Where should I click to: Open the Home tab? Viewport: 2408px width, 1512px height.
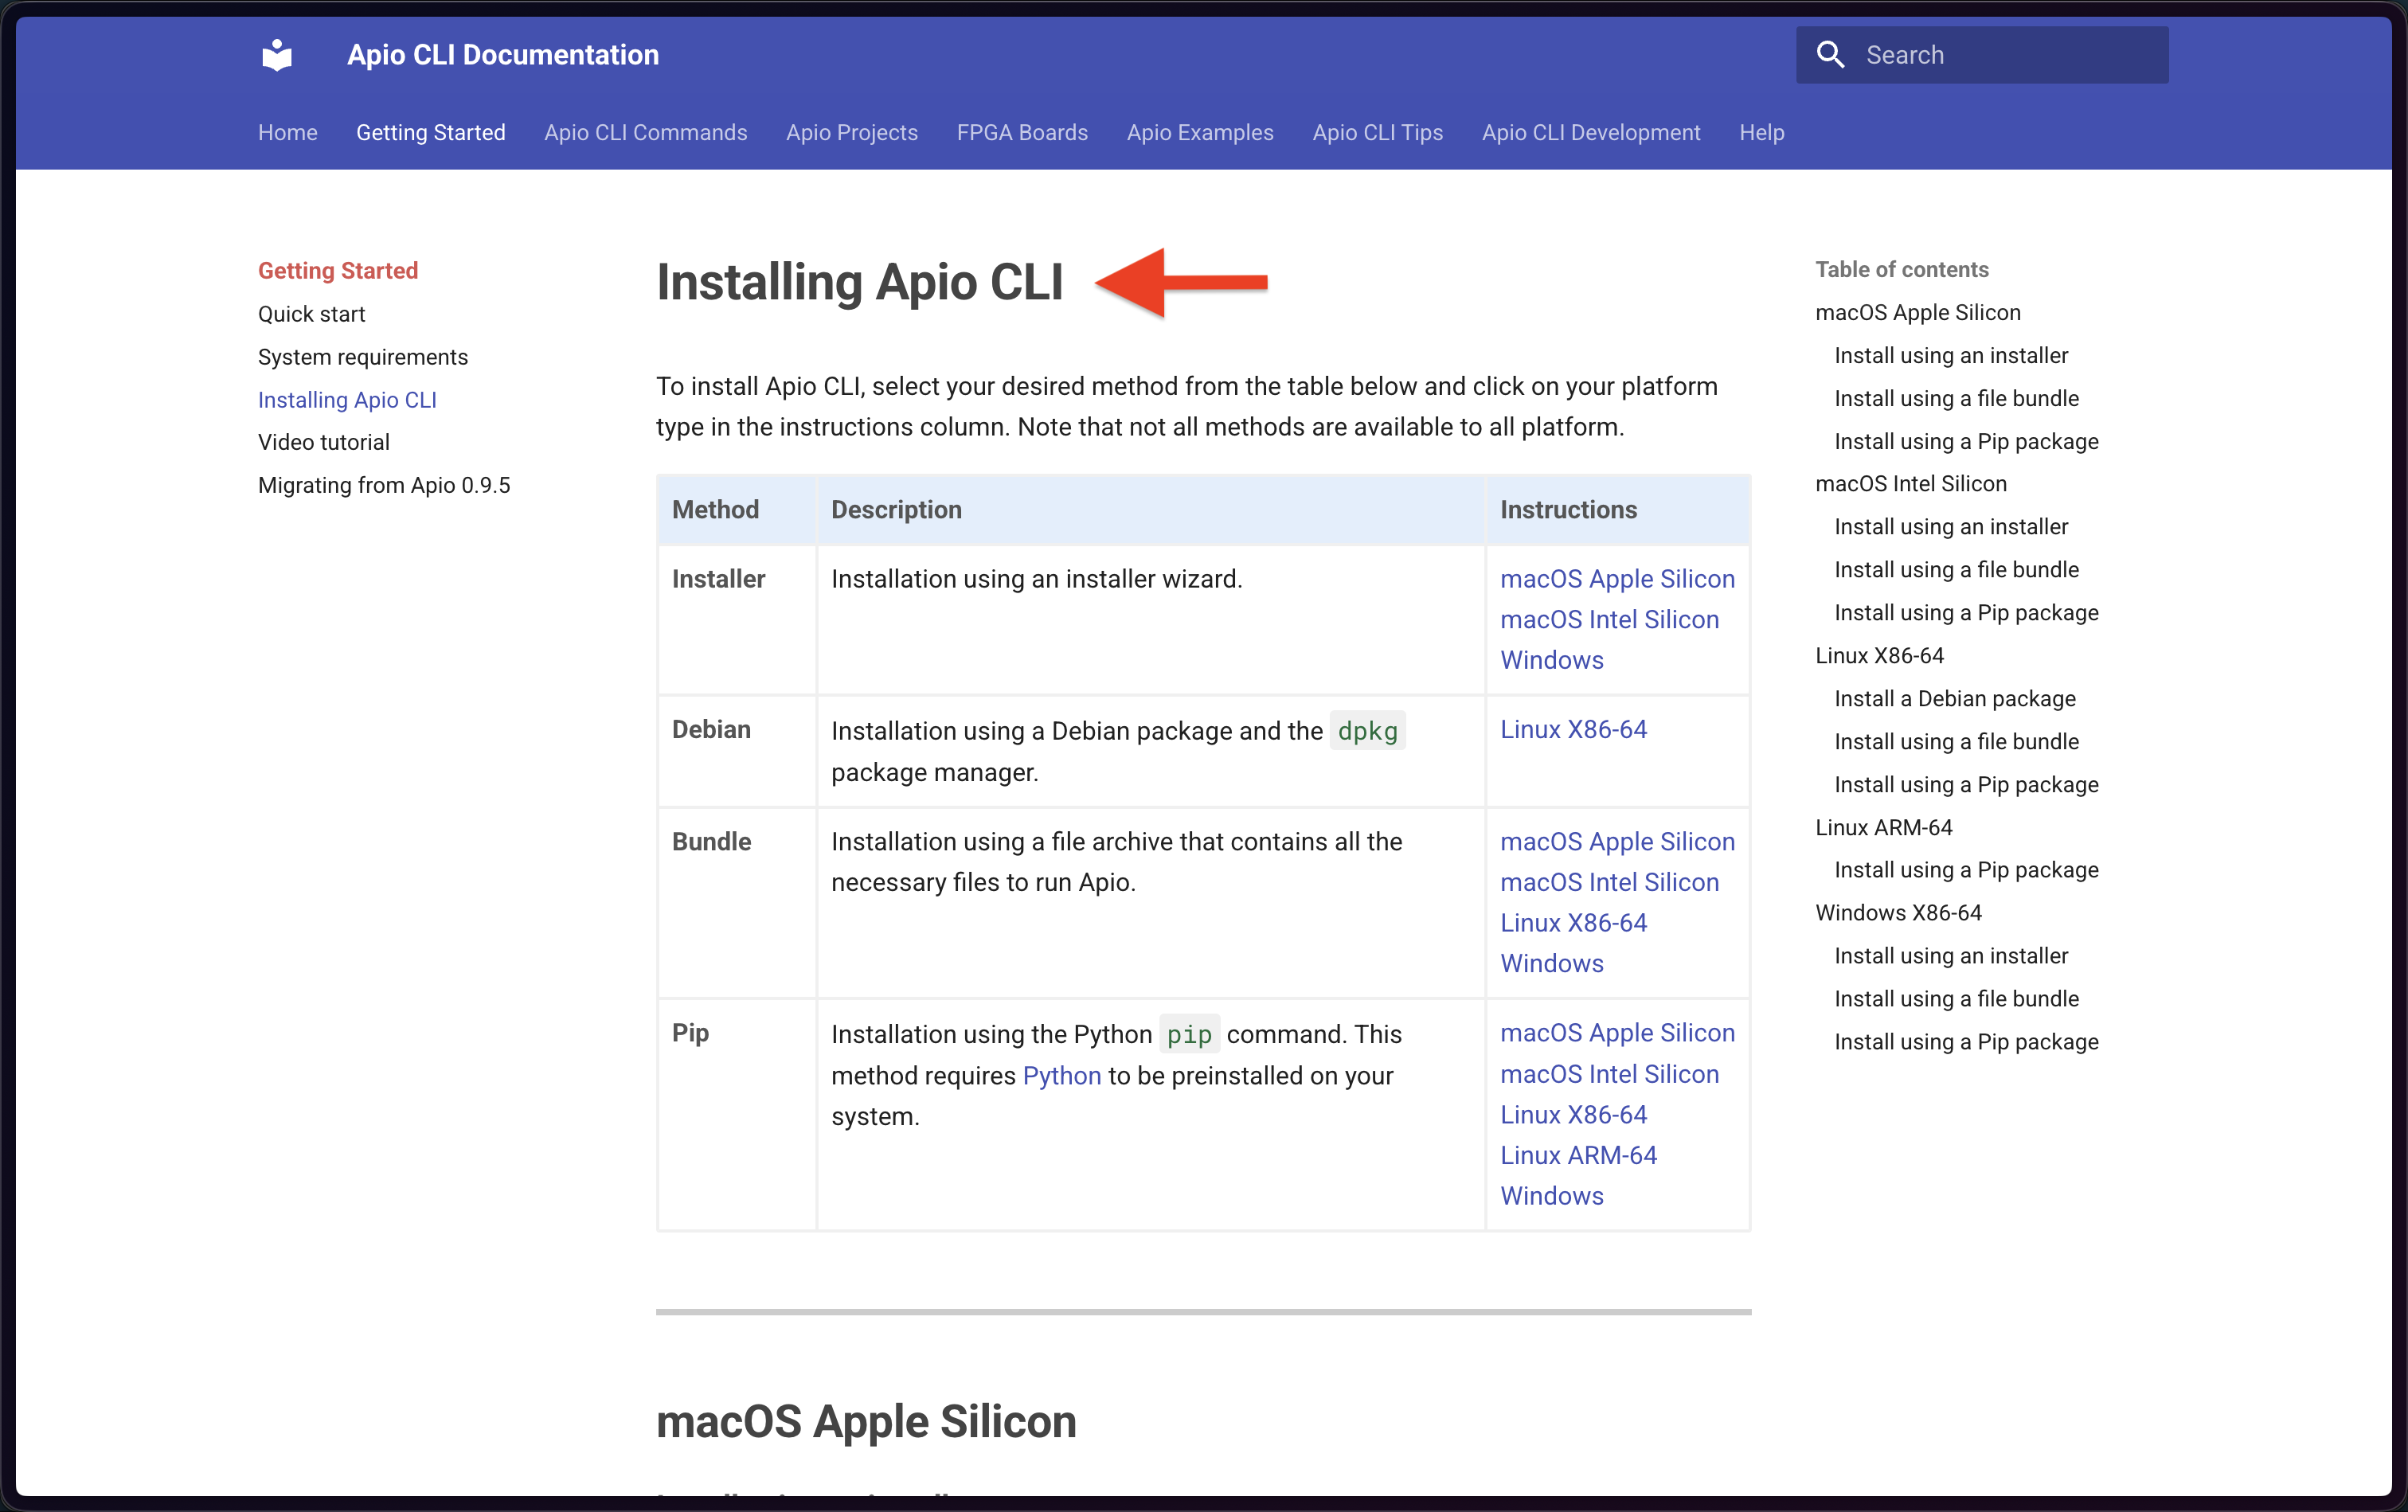(288, 132)
